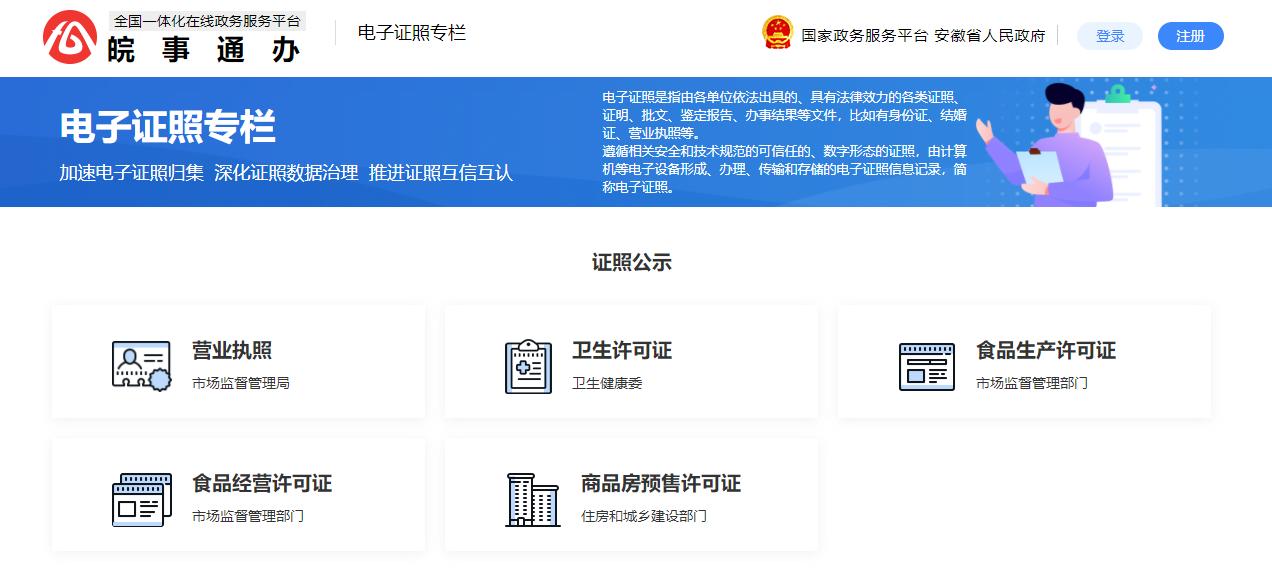Click the red 皖事通办 logo icon
Viewport: 1272px width, 586px height.
(x=70, y=37)
